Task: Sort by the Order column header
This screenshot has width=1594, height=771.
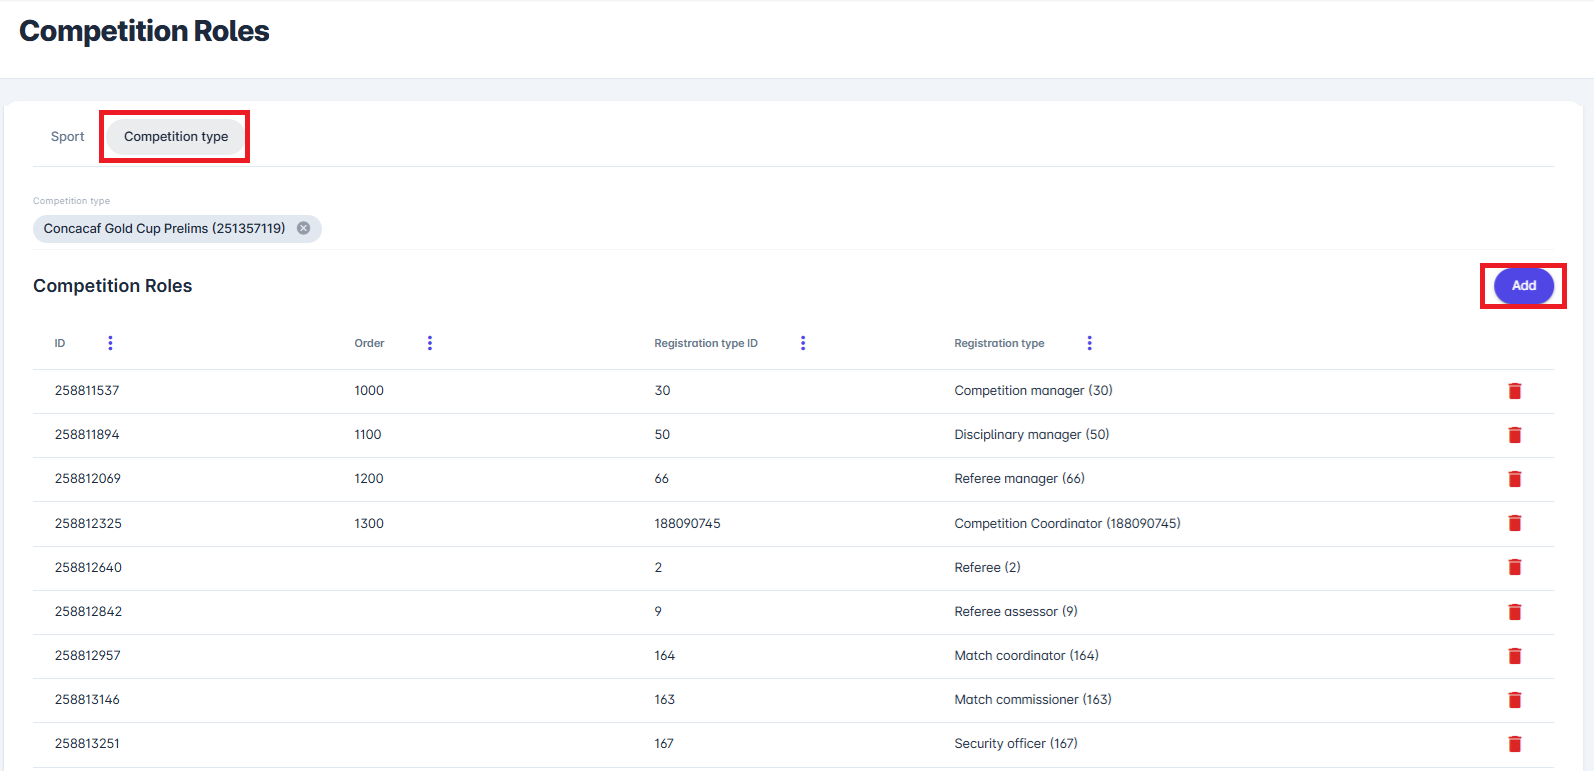Action: 369,343
